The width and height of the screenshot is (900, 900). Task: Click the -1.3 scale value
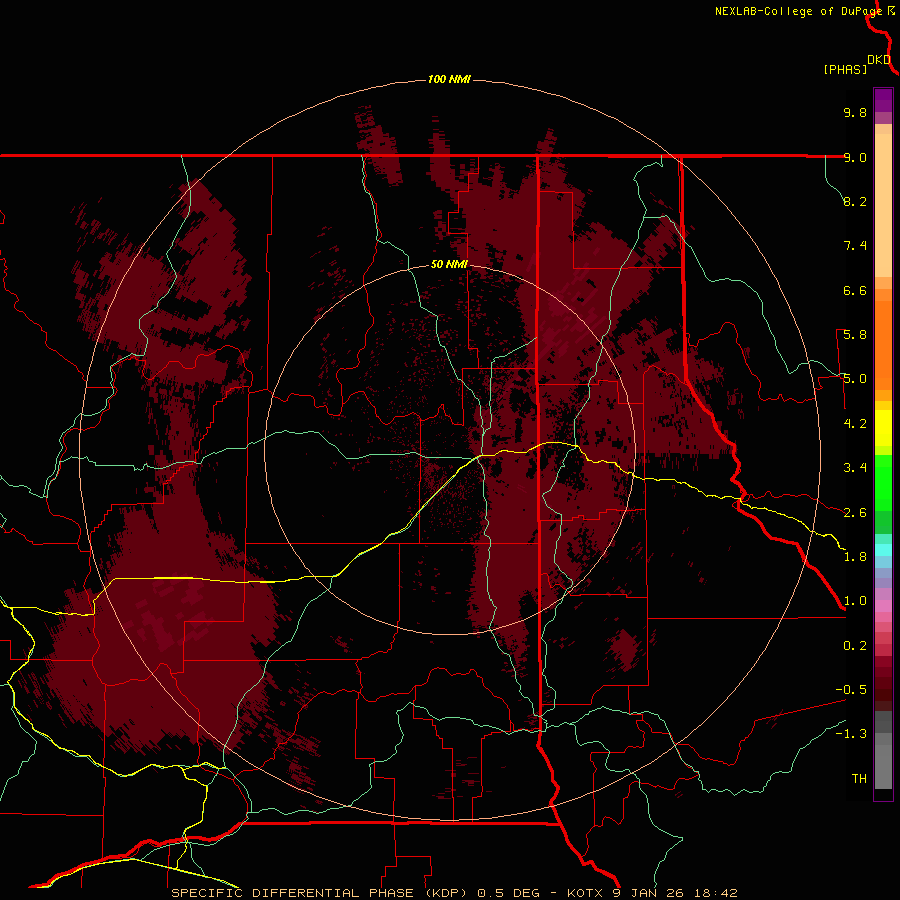(x=851, y=734)
